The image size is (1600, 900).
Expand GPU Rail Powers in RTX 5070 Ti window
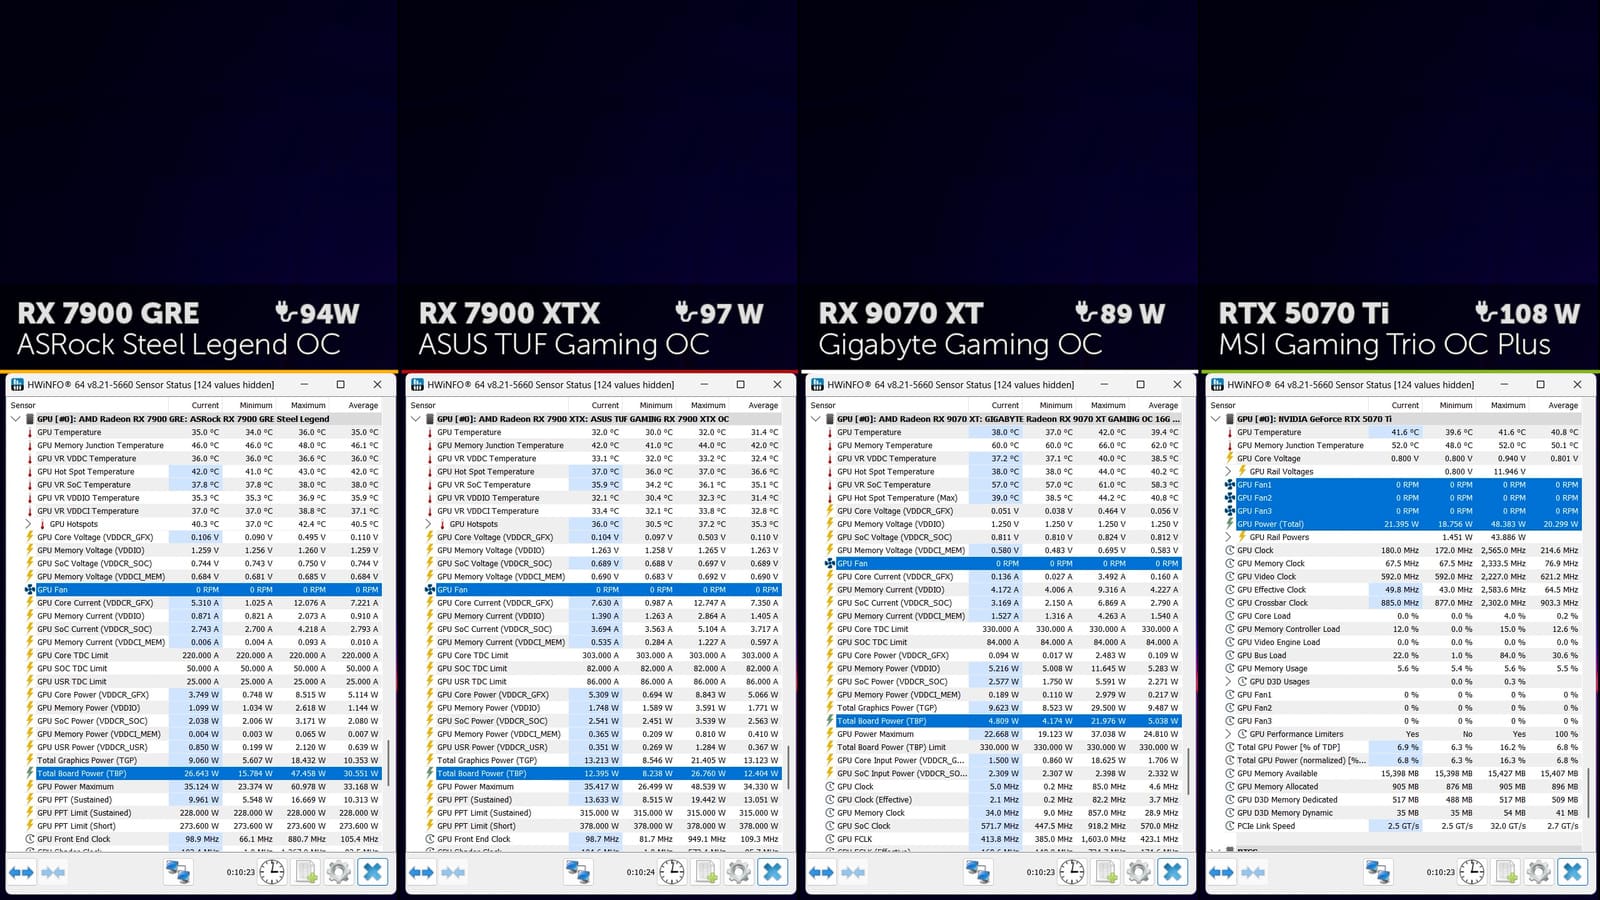(1228, 537)
